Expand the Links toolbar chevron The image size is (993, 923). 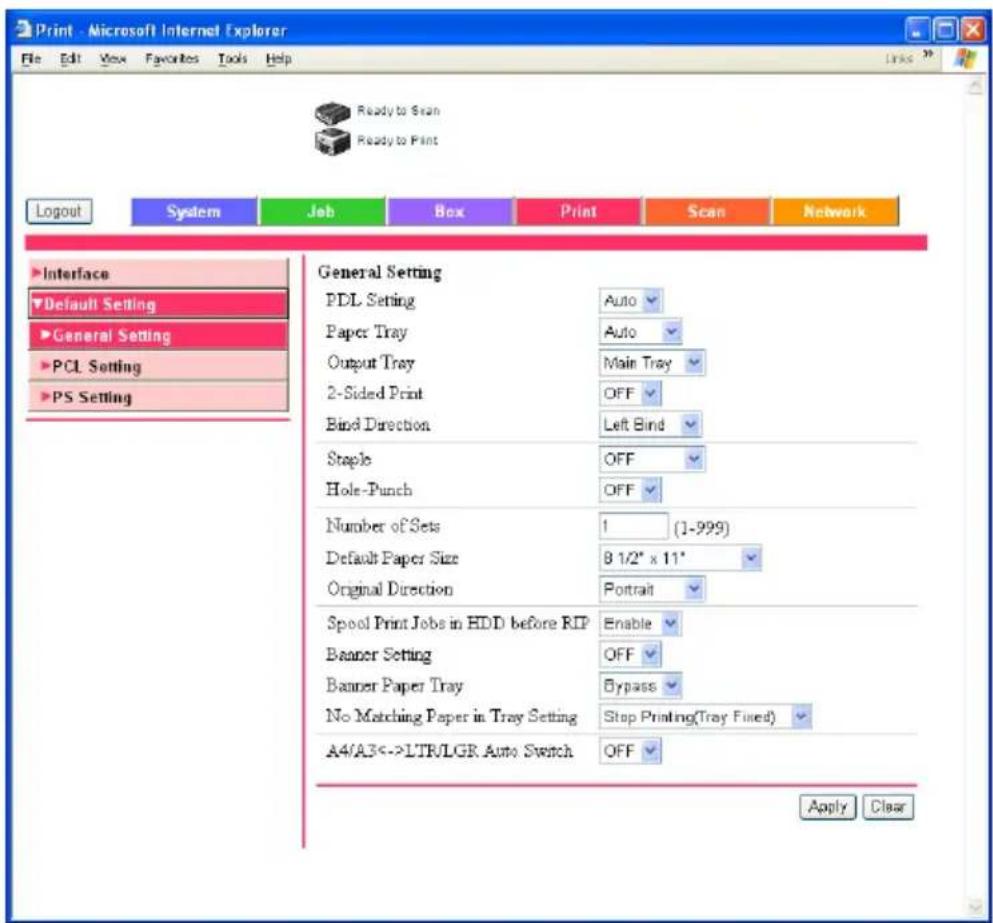click(x=928, y=54)
